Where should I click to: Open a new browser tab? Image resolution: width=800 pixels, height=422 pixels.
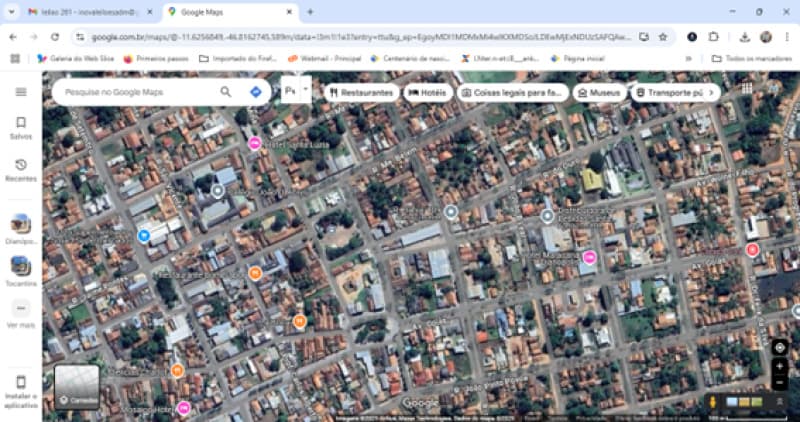(x=310, y=12)
